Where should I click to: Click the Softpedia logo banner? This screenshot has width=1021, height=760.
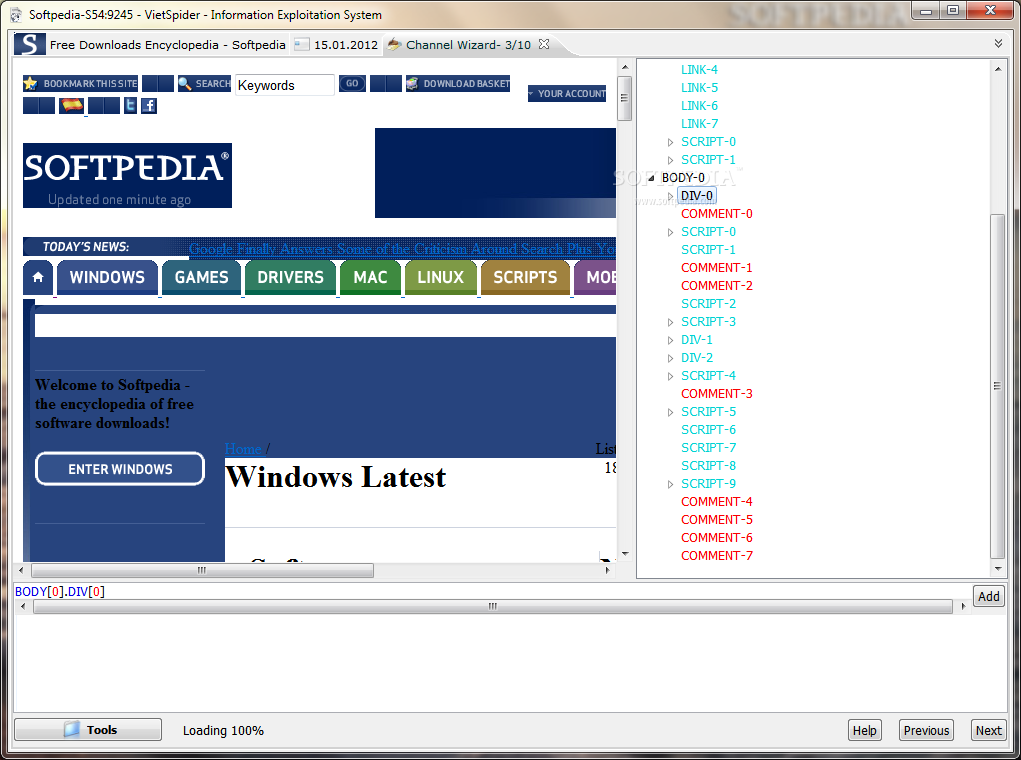tap(128, 175)
